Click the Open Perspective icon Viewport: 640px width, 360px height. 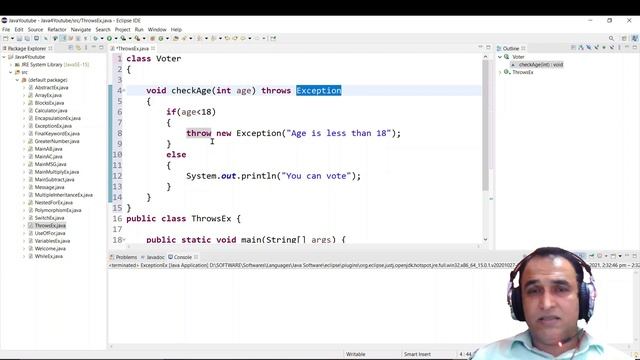624,38
